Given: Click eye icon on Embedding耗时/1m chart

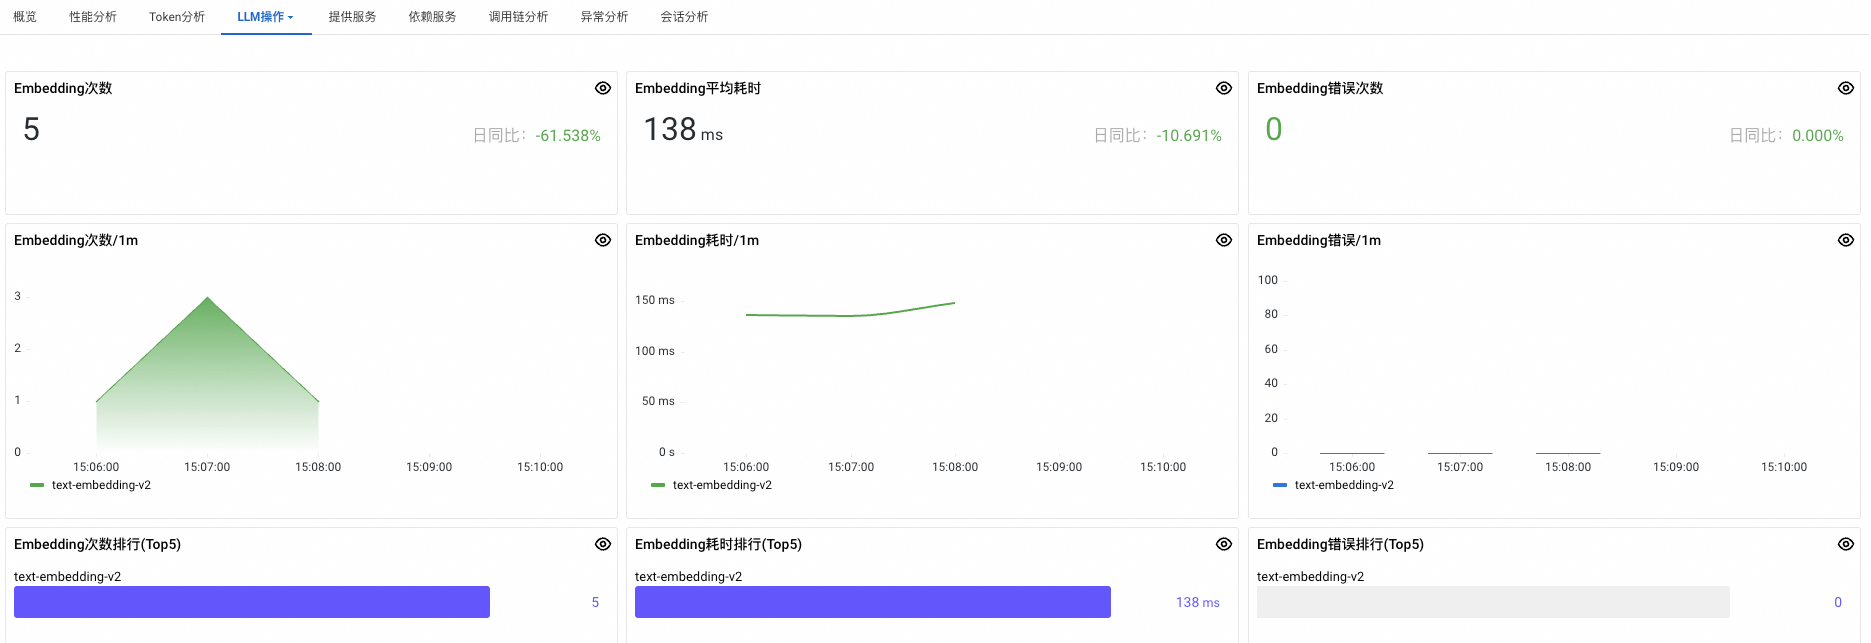Looking at the screenshot, I should tap(1224, 240).
